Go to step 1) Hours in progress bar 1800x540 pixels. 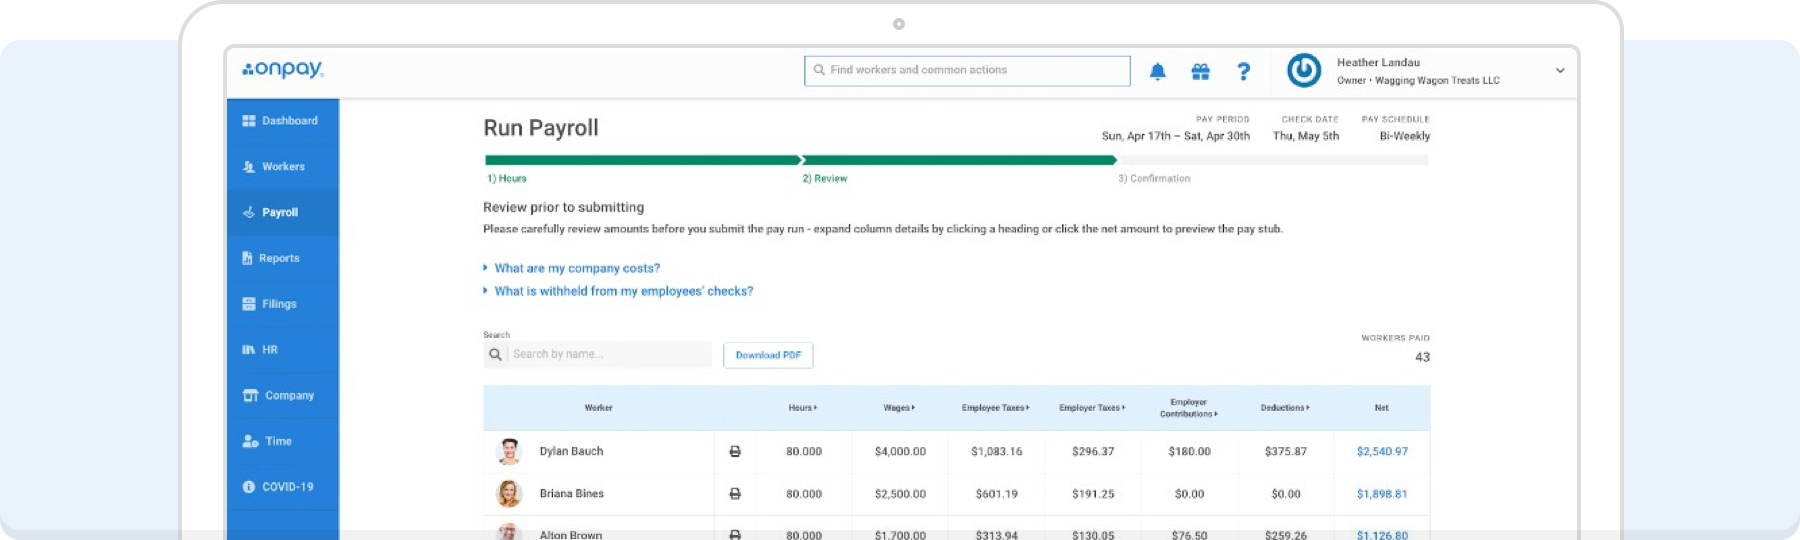click(x=507, y=179)
